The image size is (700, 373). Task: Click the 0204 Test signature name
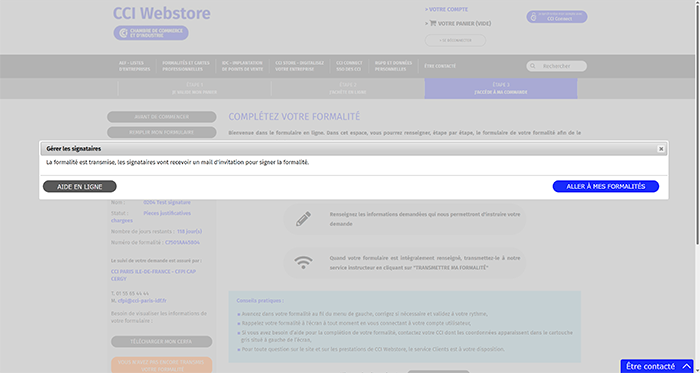[x=167, y=203]
